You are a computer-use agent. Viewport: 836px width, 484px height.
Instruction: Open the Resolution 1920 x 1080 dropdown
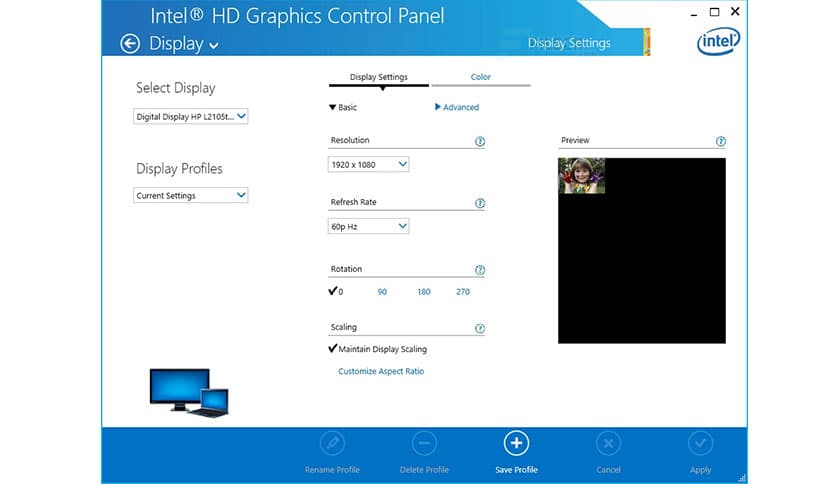click(x=368, y=164)
